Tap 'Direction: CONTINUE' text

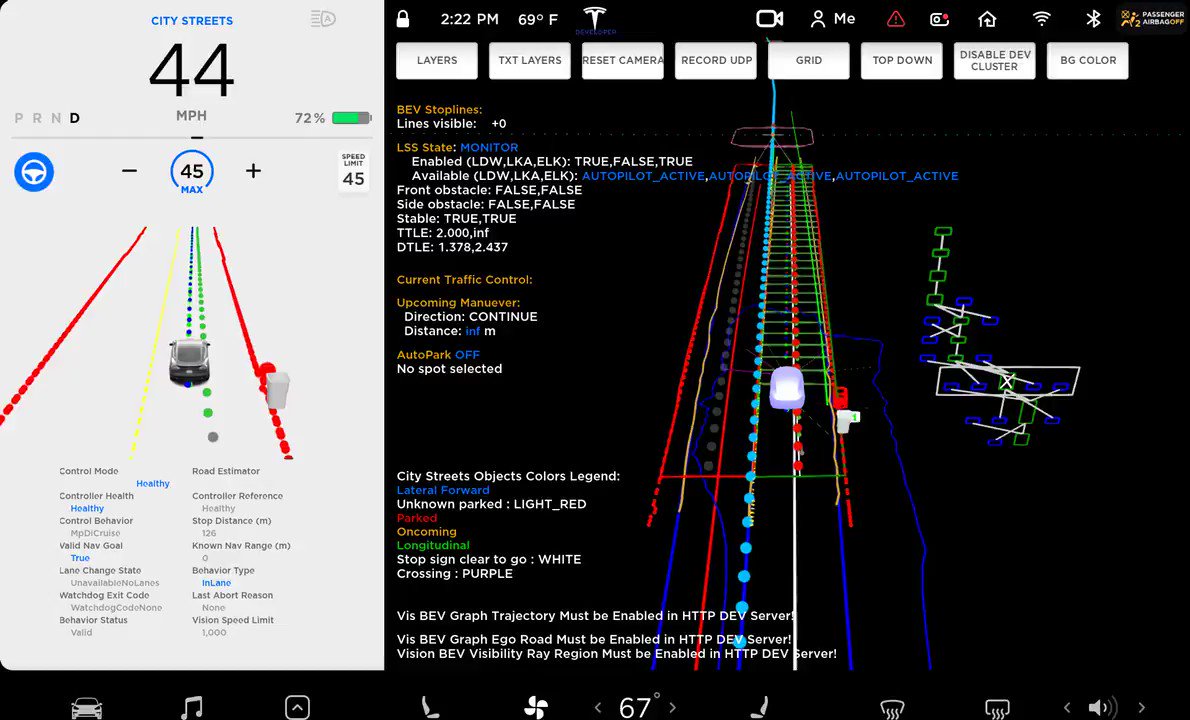tap(471, 316)
